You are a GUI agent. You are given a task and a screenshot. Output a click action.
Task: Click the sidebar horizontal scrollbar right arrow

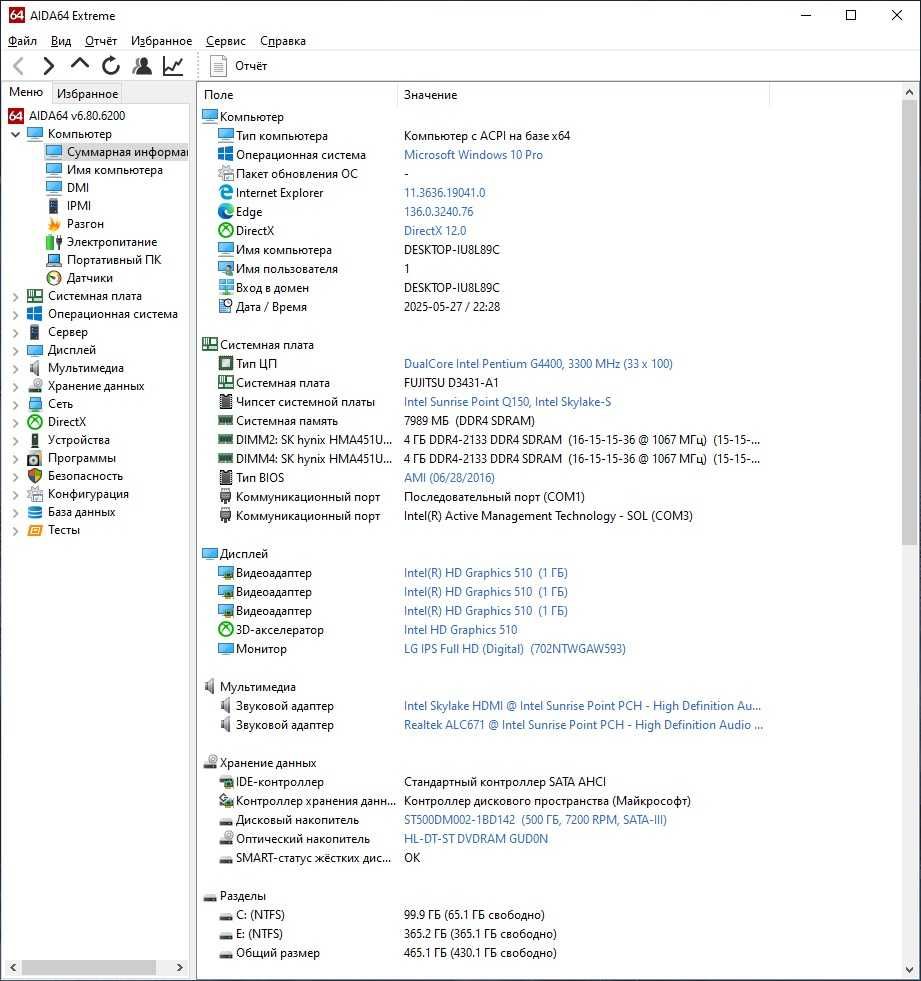tap(180, 967)
